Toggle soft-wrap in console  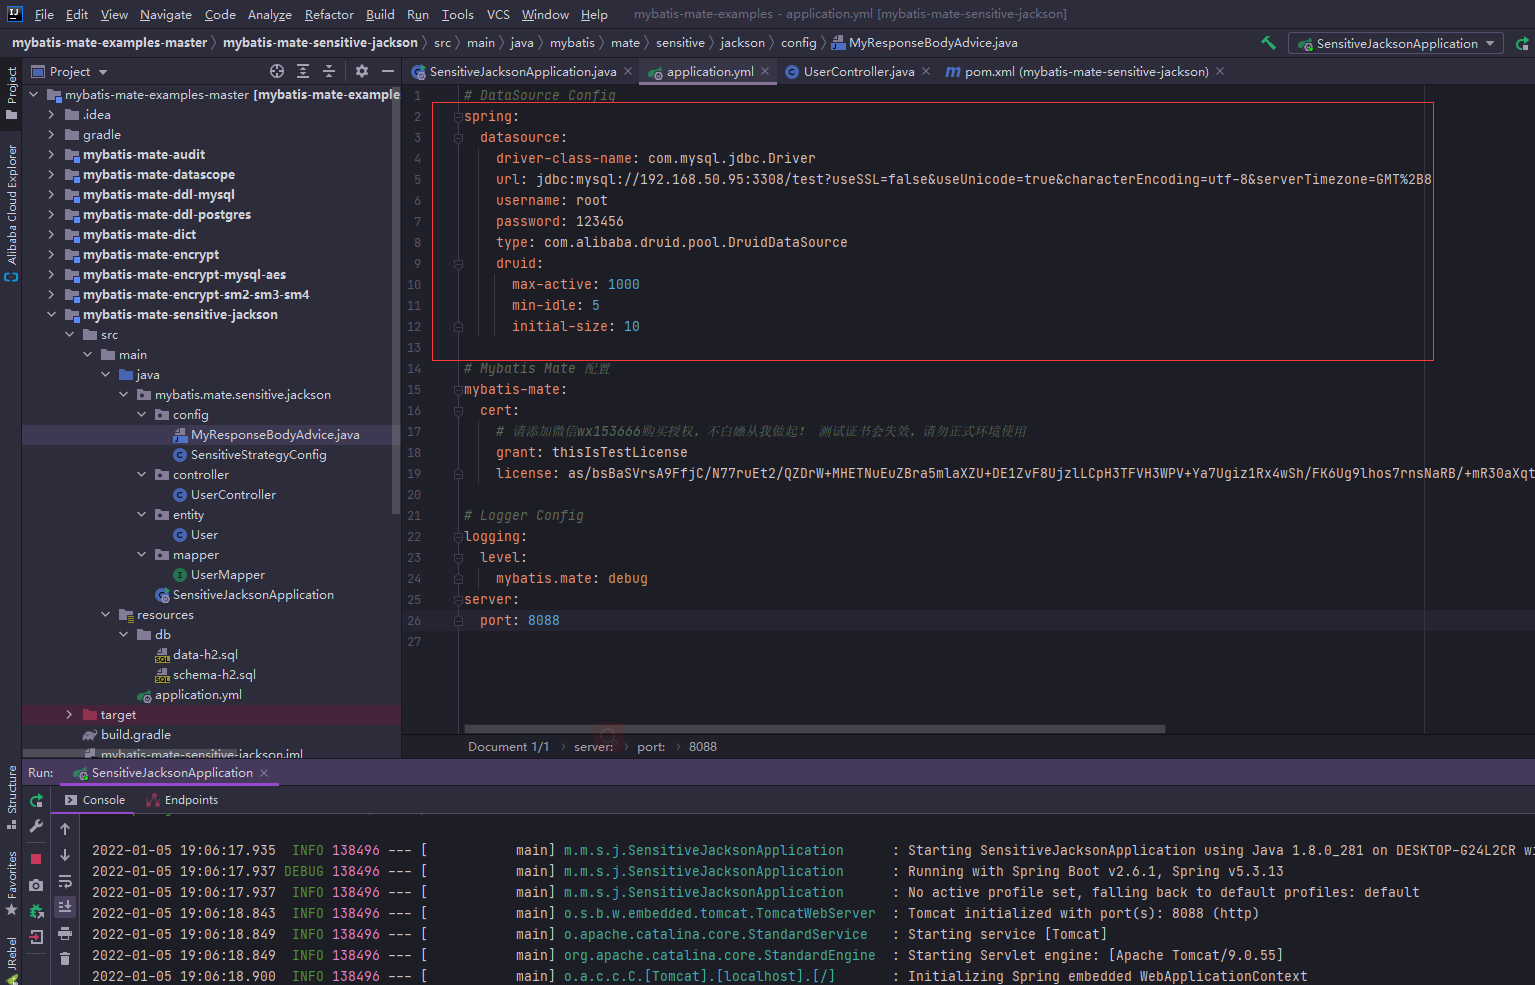click(x=65, y=881)
